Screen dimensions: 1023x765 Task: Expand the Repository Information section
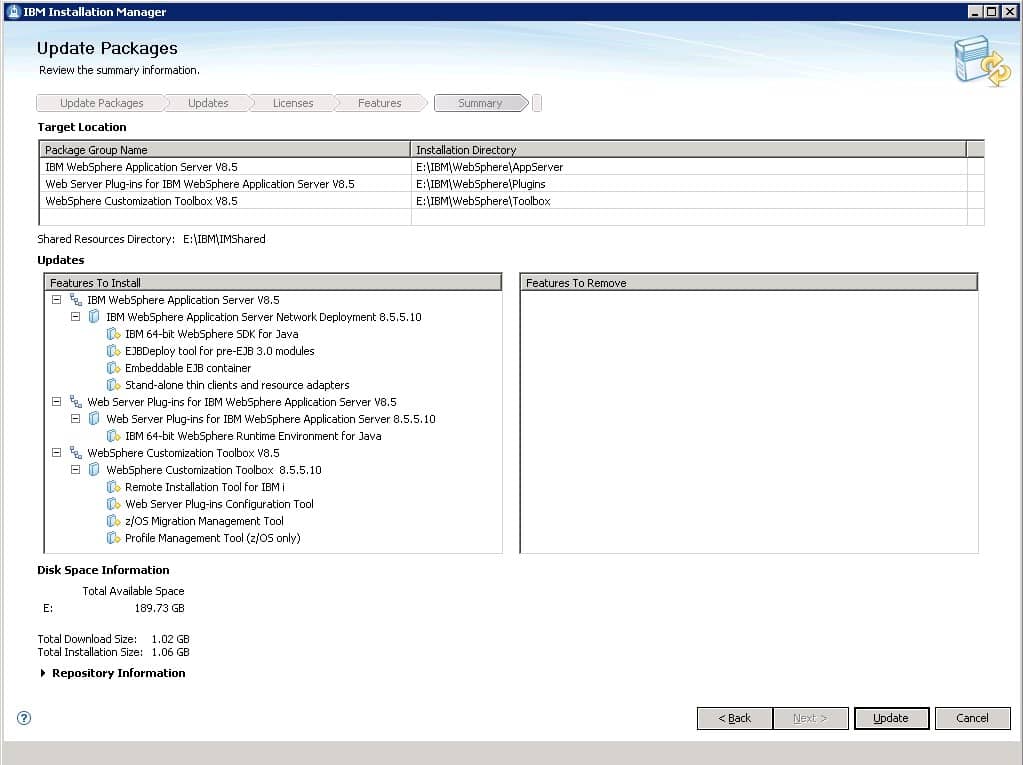[x=43, y=673]
